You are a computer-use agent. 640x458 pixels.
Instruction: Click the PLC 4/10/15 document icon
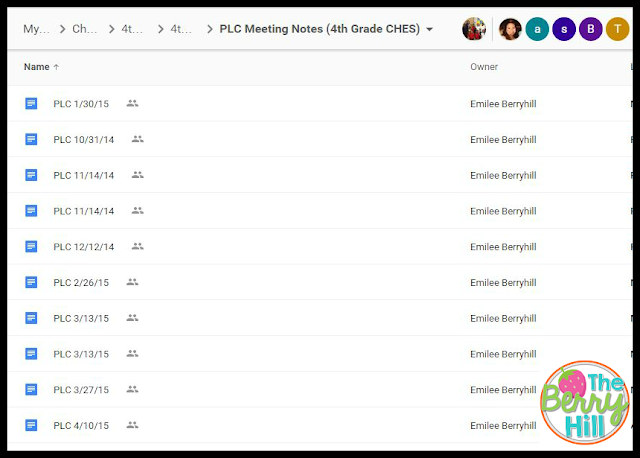[x=31, y=425]
